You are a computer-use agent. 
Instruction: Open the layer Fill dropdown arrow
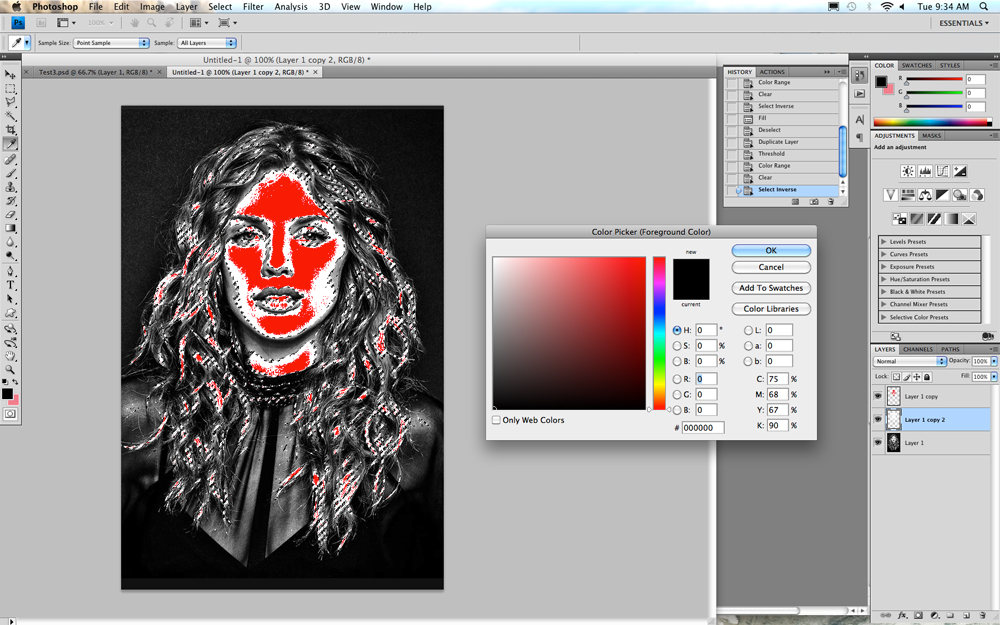tap(994, 377)
